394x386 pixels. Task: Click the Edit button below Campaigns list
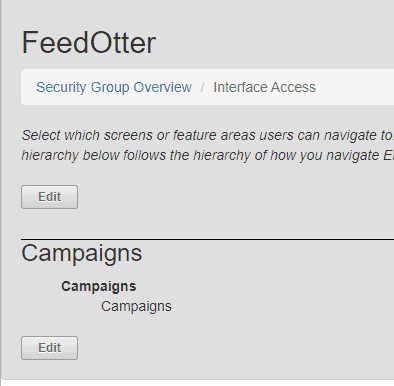pyautogui.click(x=49, y=348)
